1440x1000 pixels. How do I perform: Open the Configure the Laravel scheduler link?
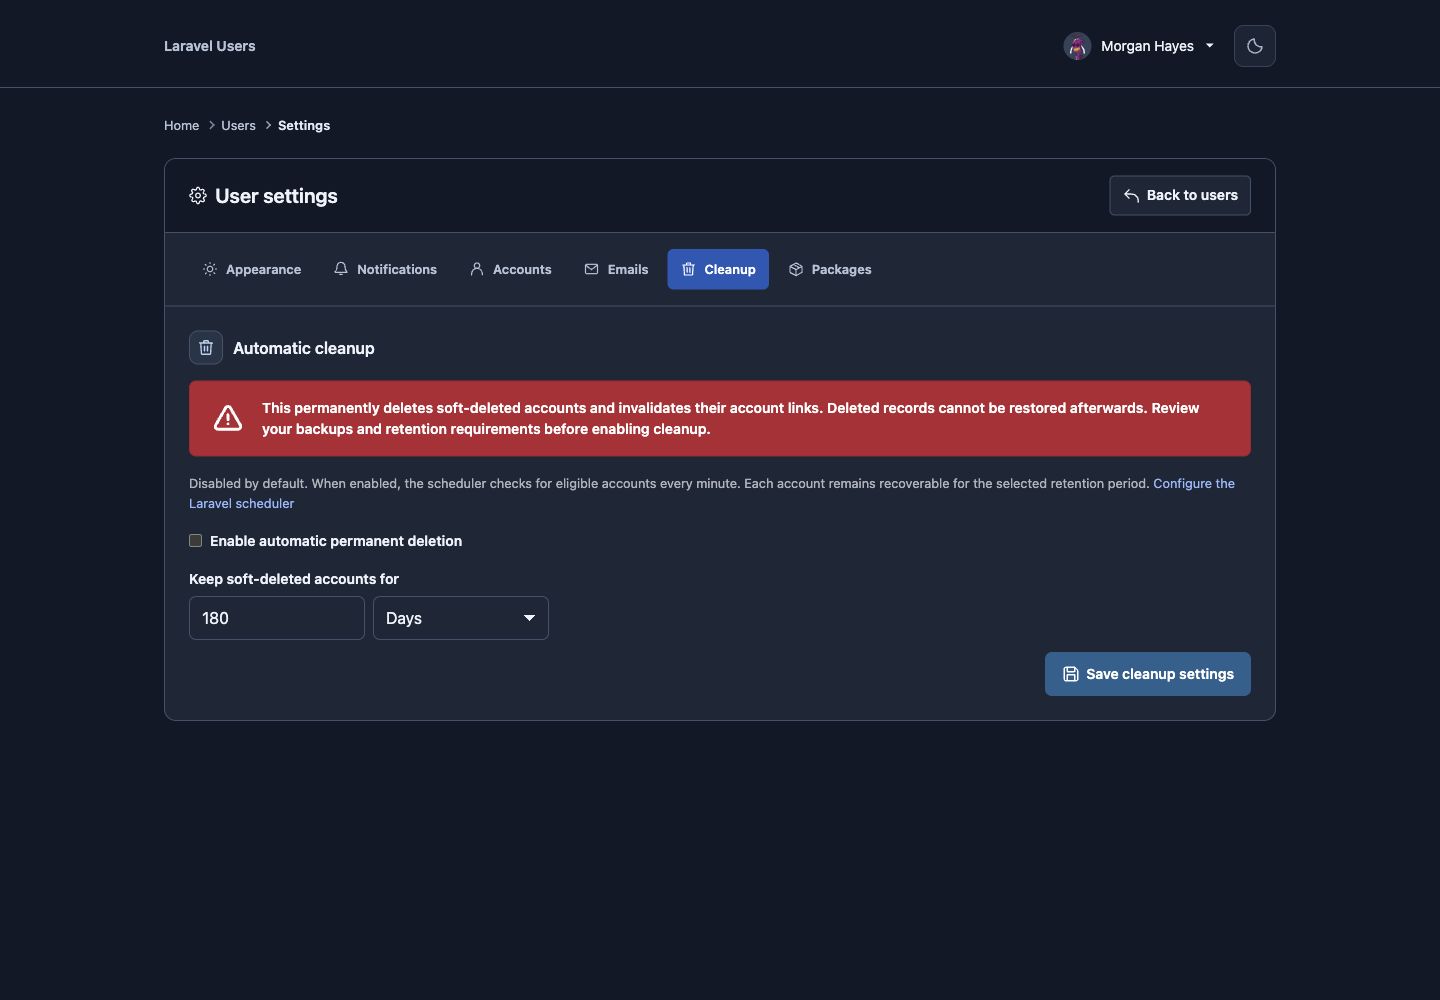(x=1193, y=483)
